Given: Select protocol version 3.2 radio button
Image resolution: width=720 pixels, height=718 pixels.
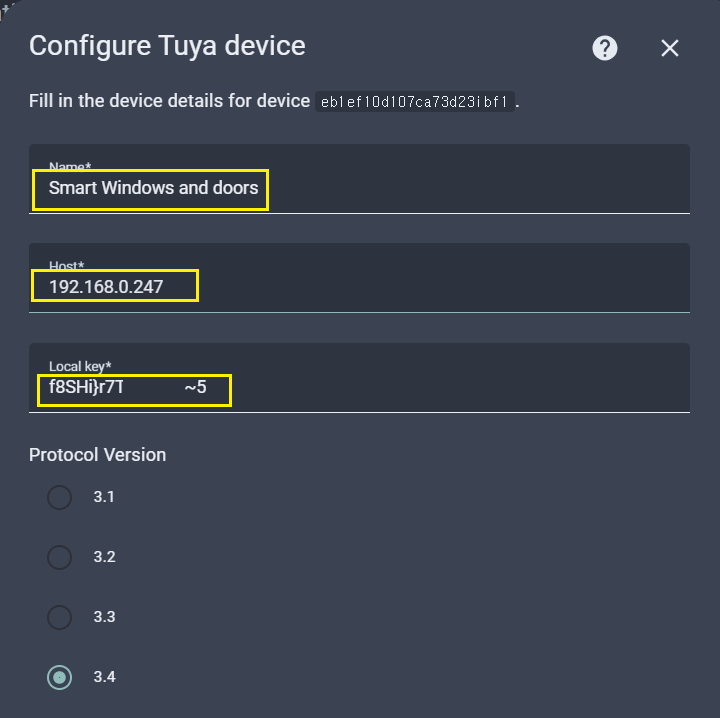Looking at the screenshot, I should point(60,557).
